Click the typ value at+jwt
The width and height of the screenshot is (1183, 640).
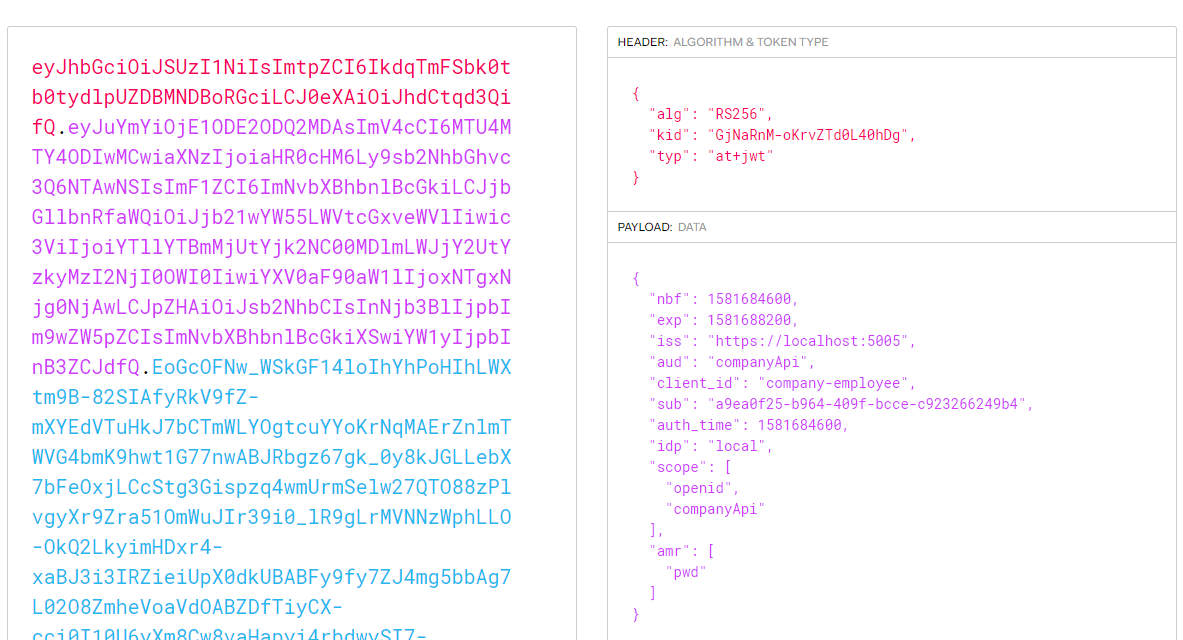(740, 156)
